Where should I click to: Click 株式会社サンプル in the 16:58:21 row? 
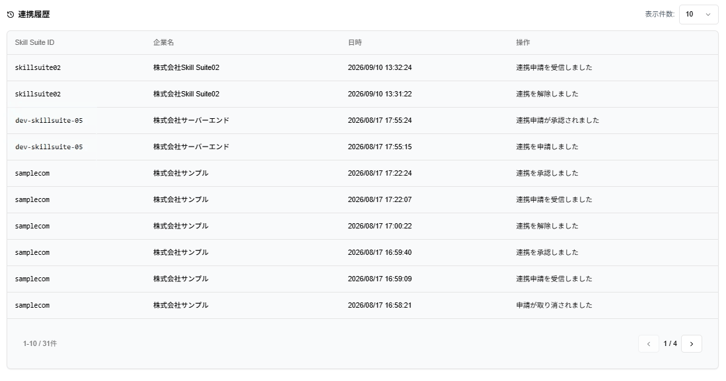coord(181,305)
